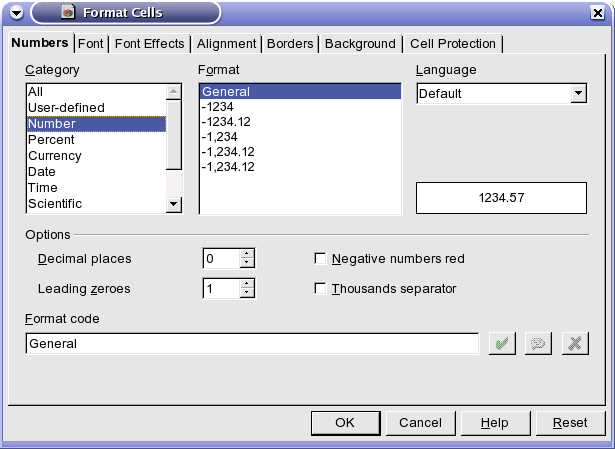
Task: Click the Reset button
Action: [570, 423]
